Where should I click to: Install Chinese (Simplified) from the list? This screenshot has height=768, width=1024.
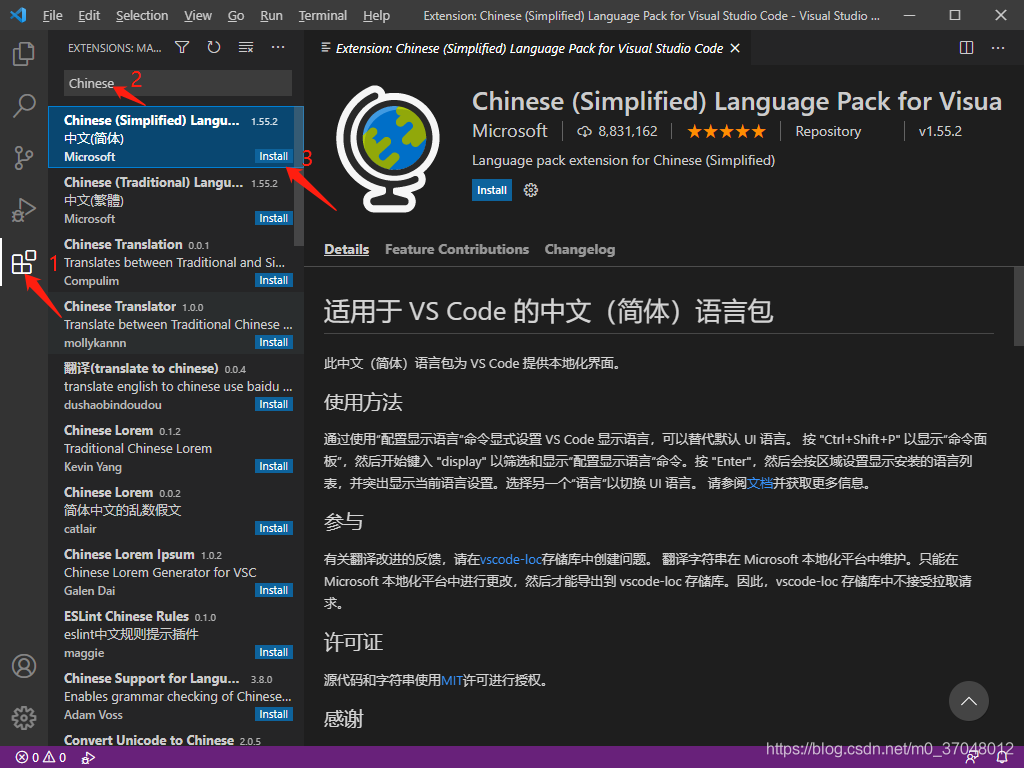pyautogui.click(x=273, y=156)
